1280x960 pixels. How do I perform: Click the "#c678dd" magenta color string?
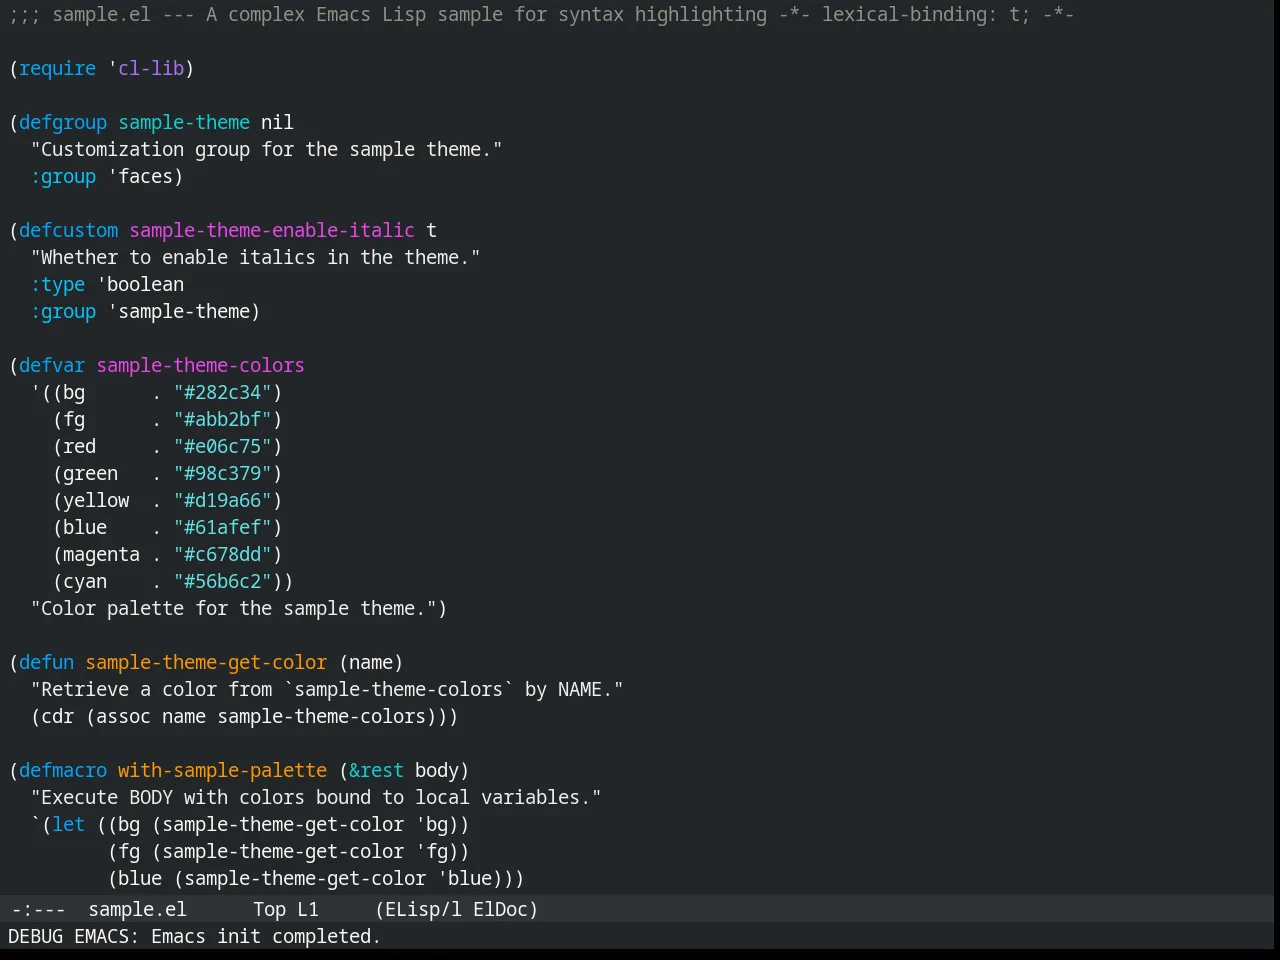click(223, 554)
